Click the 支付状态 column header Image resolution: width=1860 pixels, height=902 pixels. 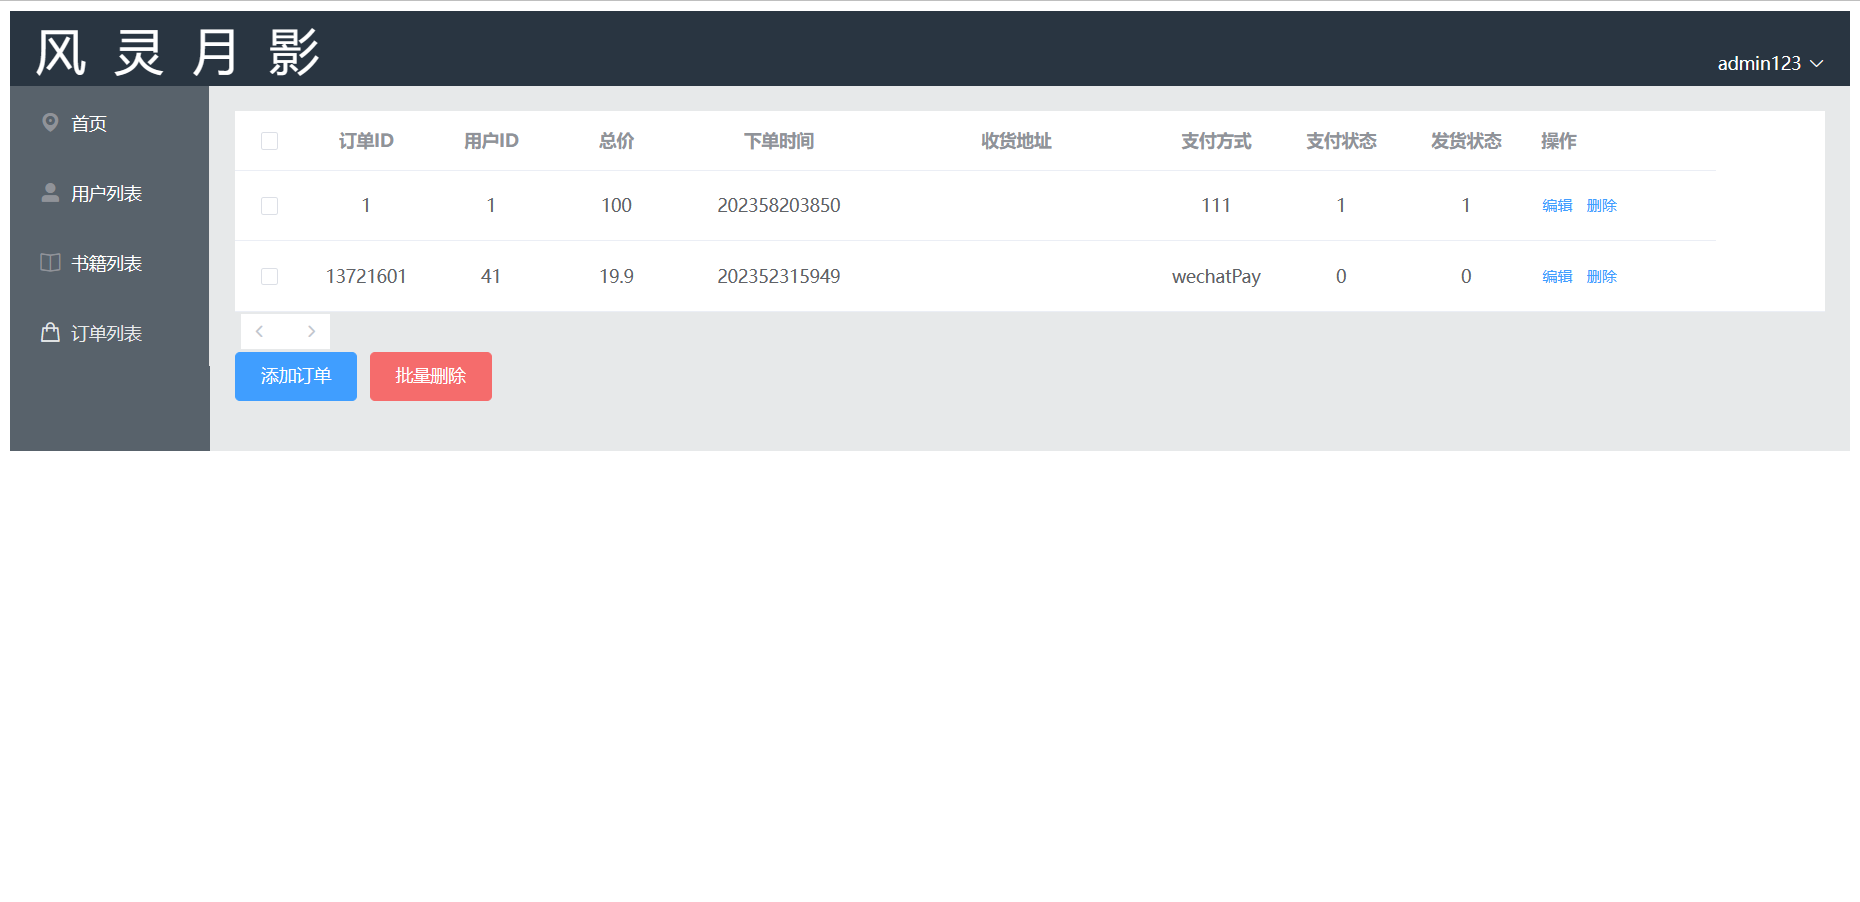click(1341, 141)
